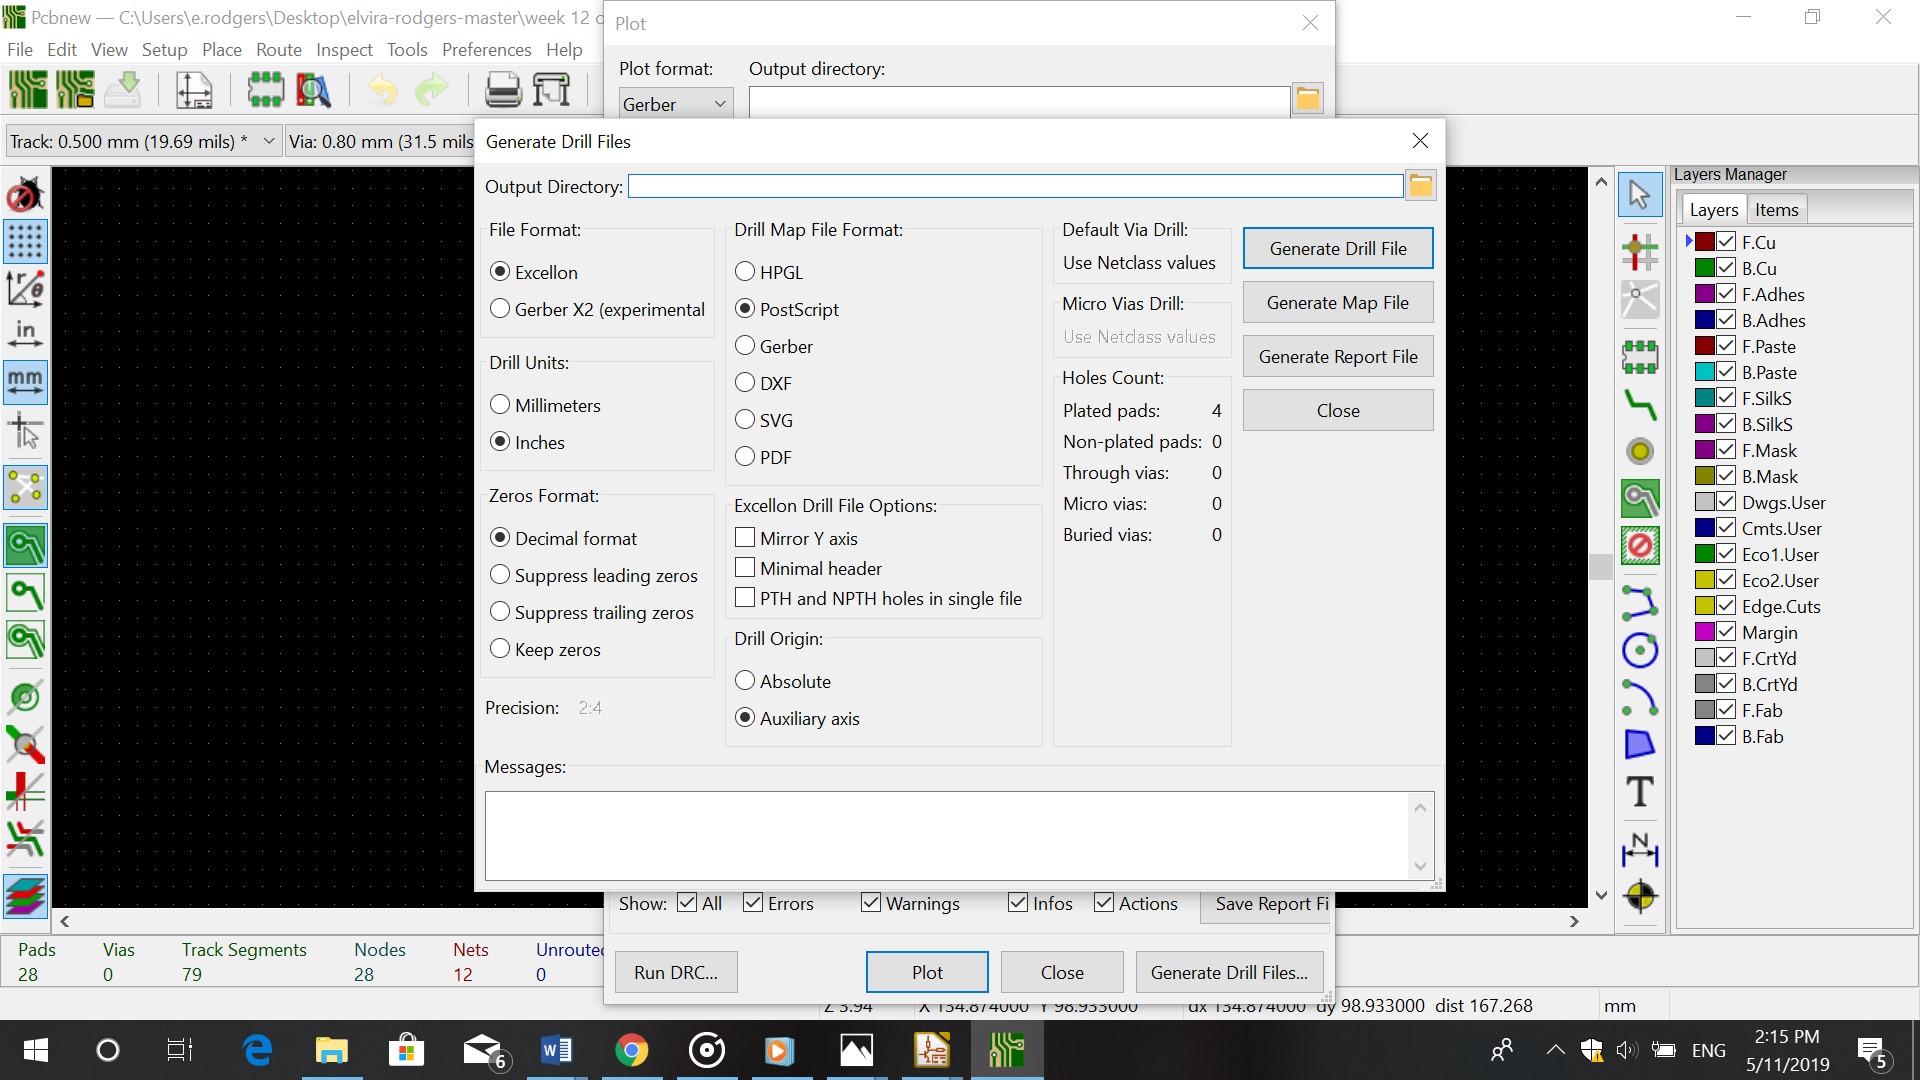The width and height of the screenshot is (1920, 1080).
Task: Choose PDF drill map format
Action: [745, 457]
